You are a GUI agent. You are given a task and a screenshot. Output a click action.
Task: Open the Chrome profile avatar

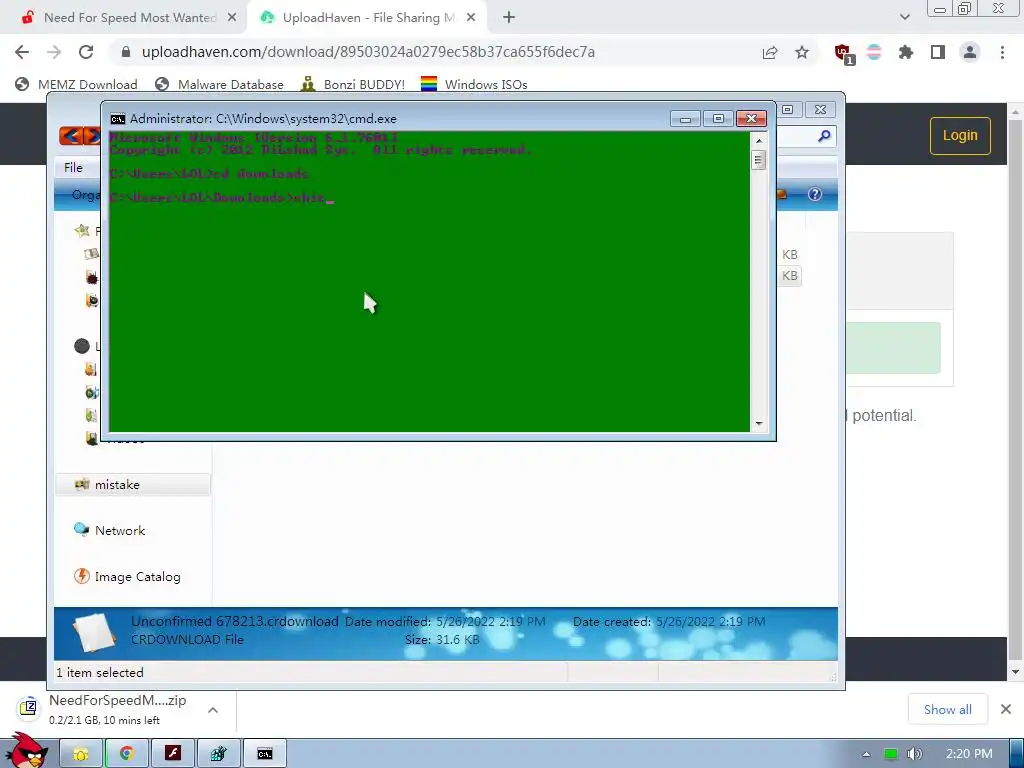(970, 52)
